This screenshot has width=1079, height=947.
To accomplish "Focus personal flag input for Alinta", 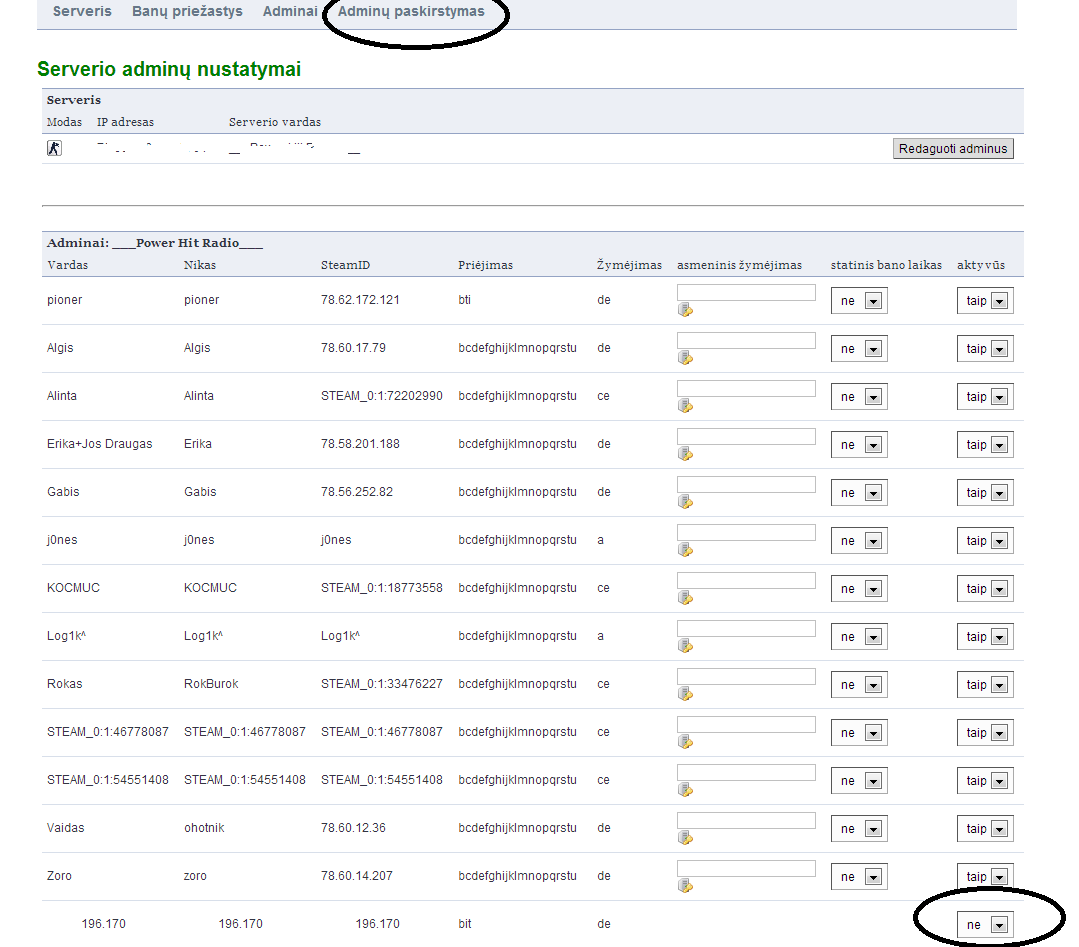I will 746,389.
